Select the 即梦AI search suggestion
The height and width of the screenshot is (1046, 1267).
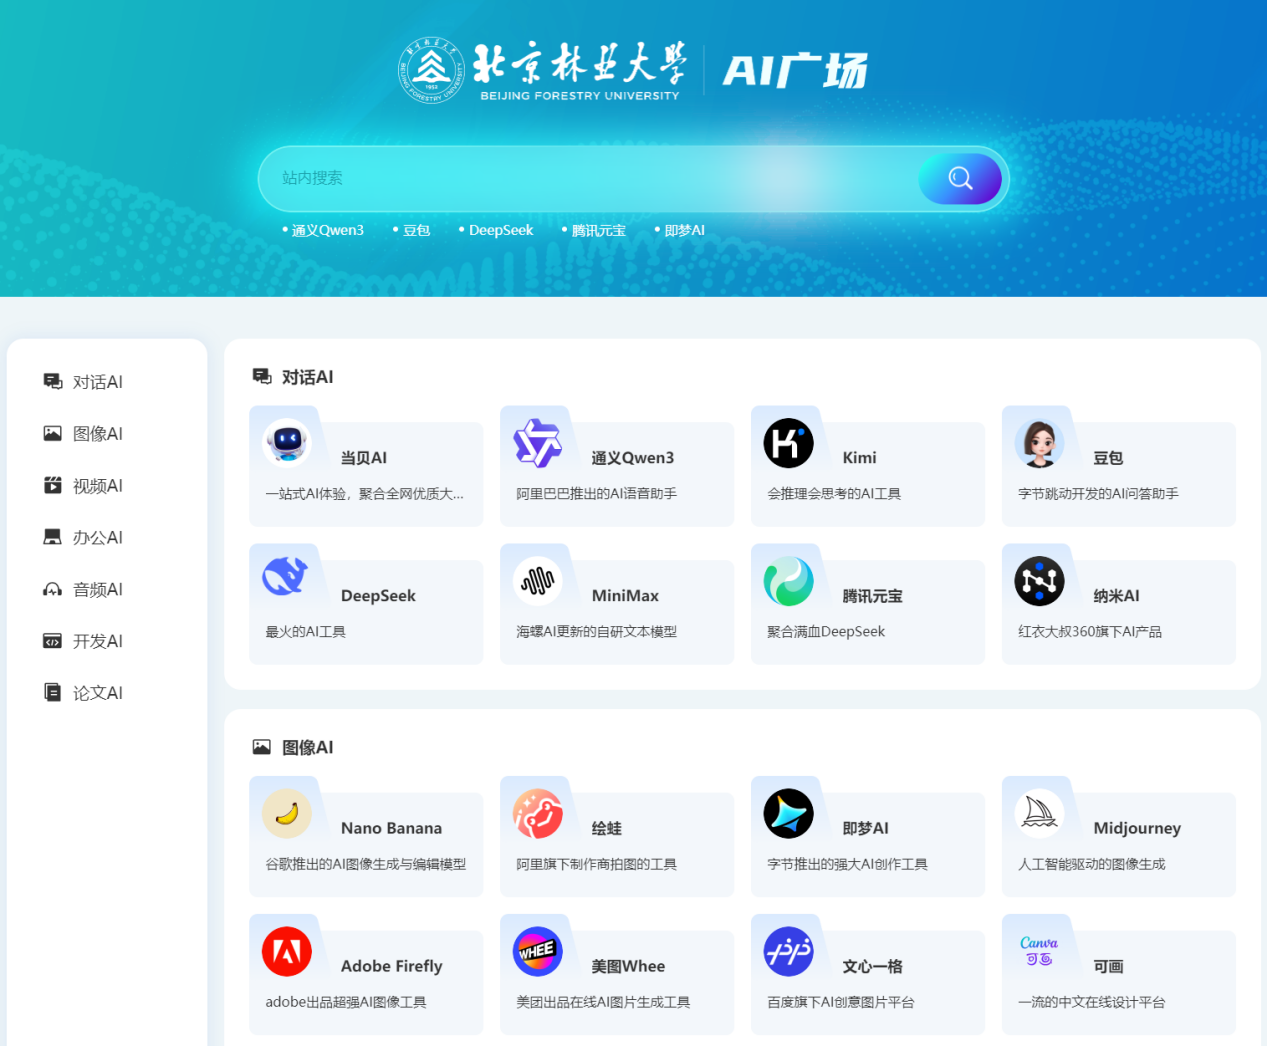point(684,230)
